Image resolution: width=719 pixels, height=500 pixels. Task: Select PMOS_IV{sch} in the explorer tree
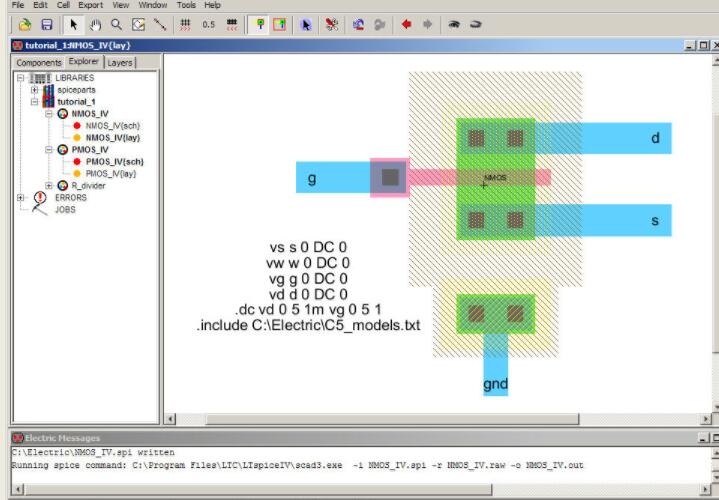[114, 161]
